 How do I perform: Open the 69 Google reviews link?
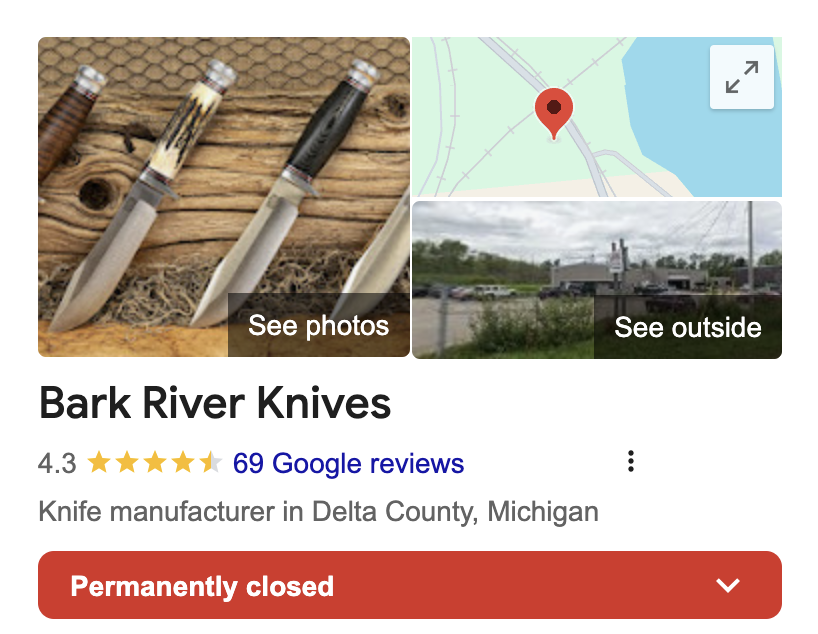click(348, 463)
